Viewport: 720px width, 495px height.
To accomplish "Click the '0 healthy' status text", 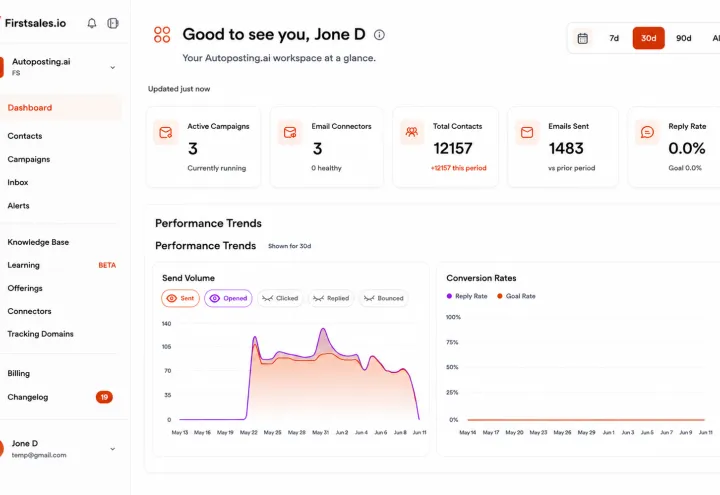I will pyautogui.click(x=326, y=168).
